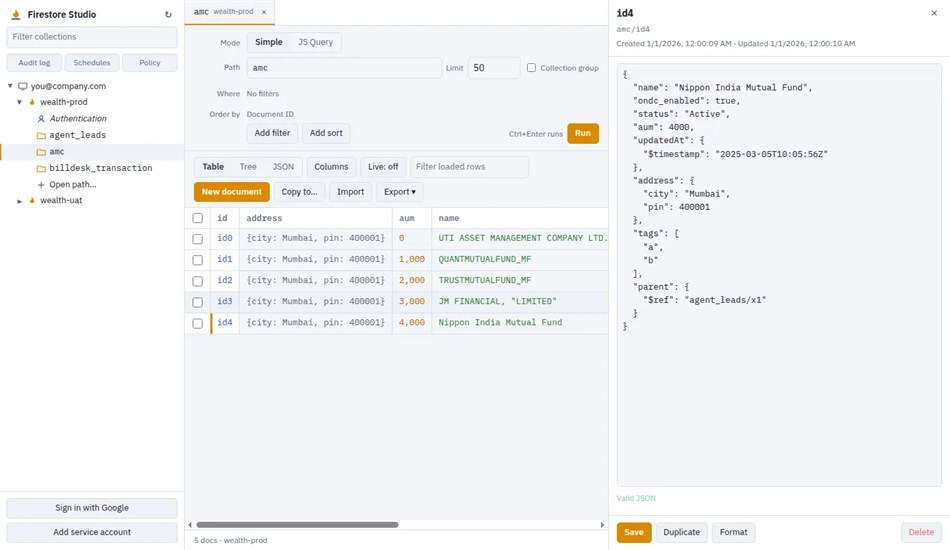Collapse the wealth-prod project node
Screen dimensions: 950x550
tap(19, 102)
